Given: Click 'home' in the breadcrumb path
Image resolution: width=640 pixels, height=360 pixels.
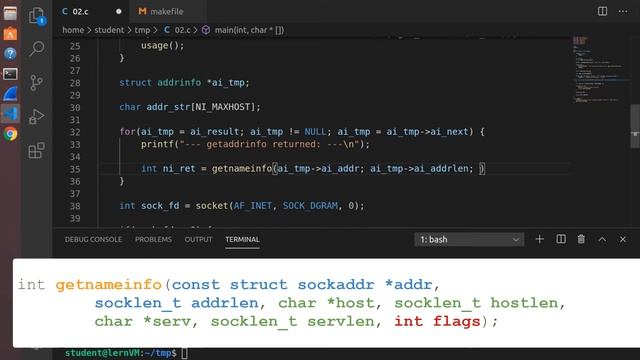Looking at the screenshot, I should [x=73, y=30].
